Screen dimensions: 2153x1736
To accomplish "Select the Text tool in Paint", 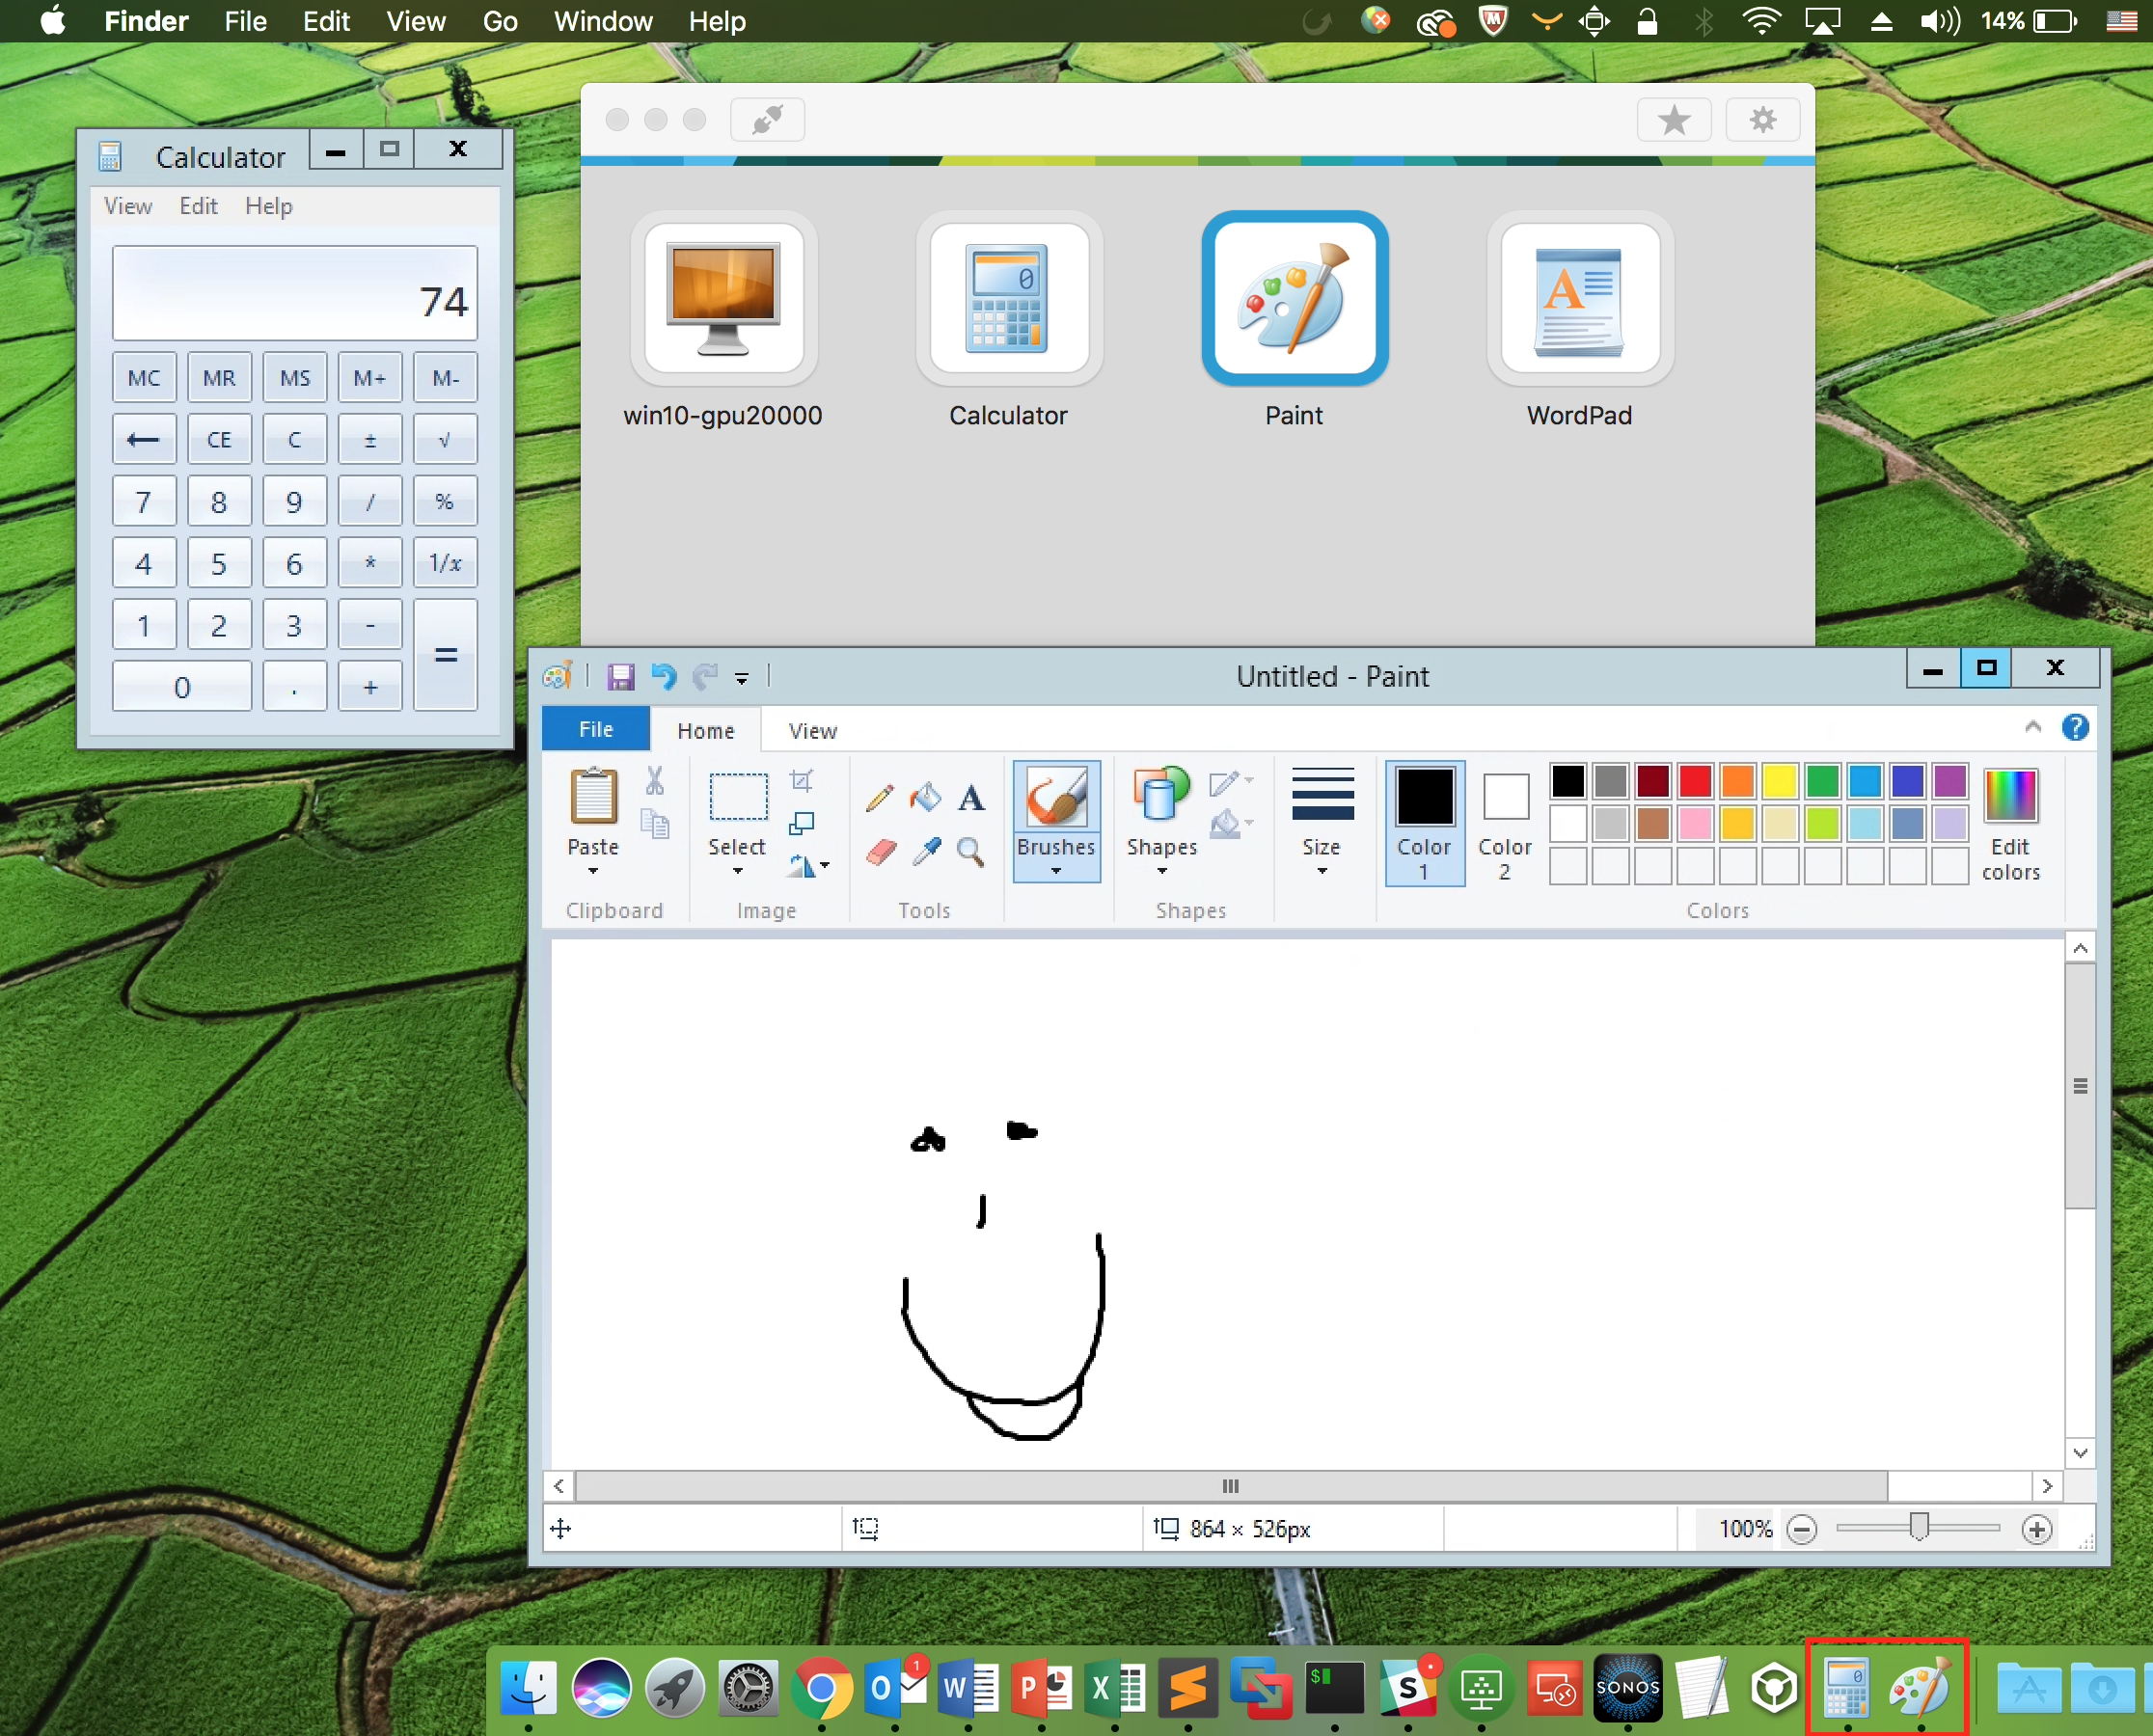I will [973, 798].
